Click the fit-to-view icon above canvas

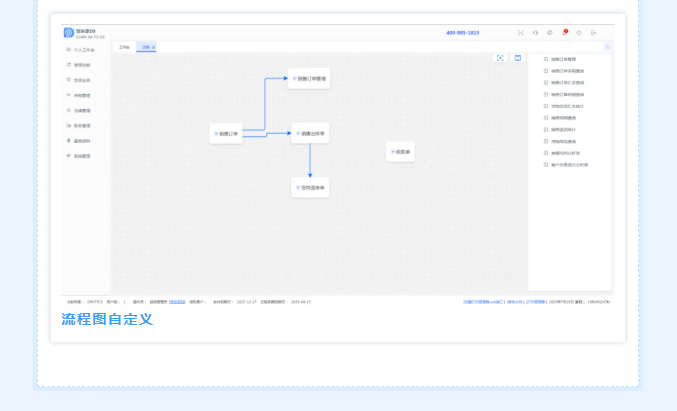pyautogui.click(x=500, y=58)
